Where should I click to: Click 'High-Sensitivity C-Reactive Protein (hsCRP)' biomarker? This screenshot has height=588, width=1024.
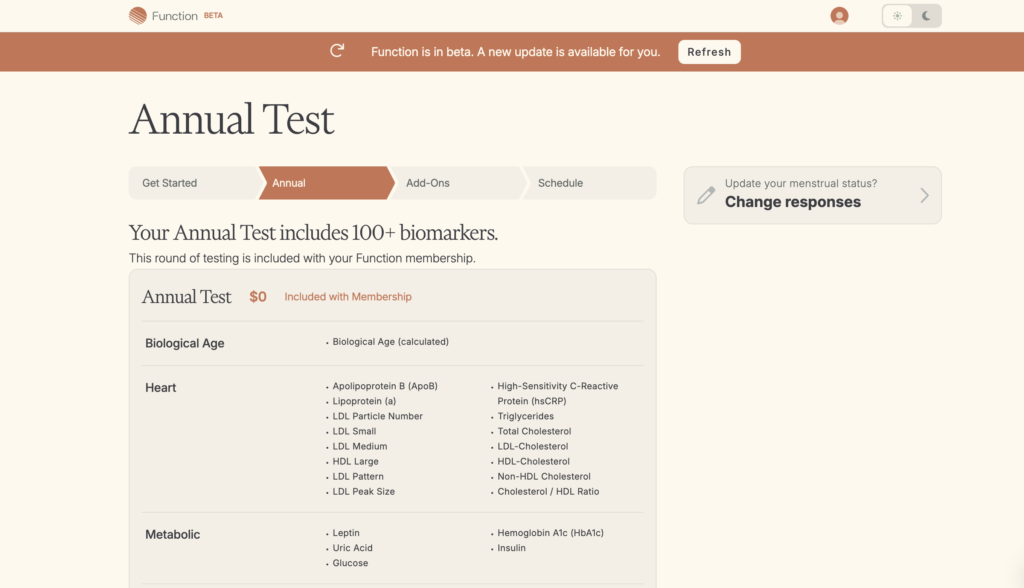[558, 393]
